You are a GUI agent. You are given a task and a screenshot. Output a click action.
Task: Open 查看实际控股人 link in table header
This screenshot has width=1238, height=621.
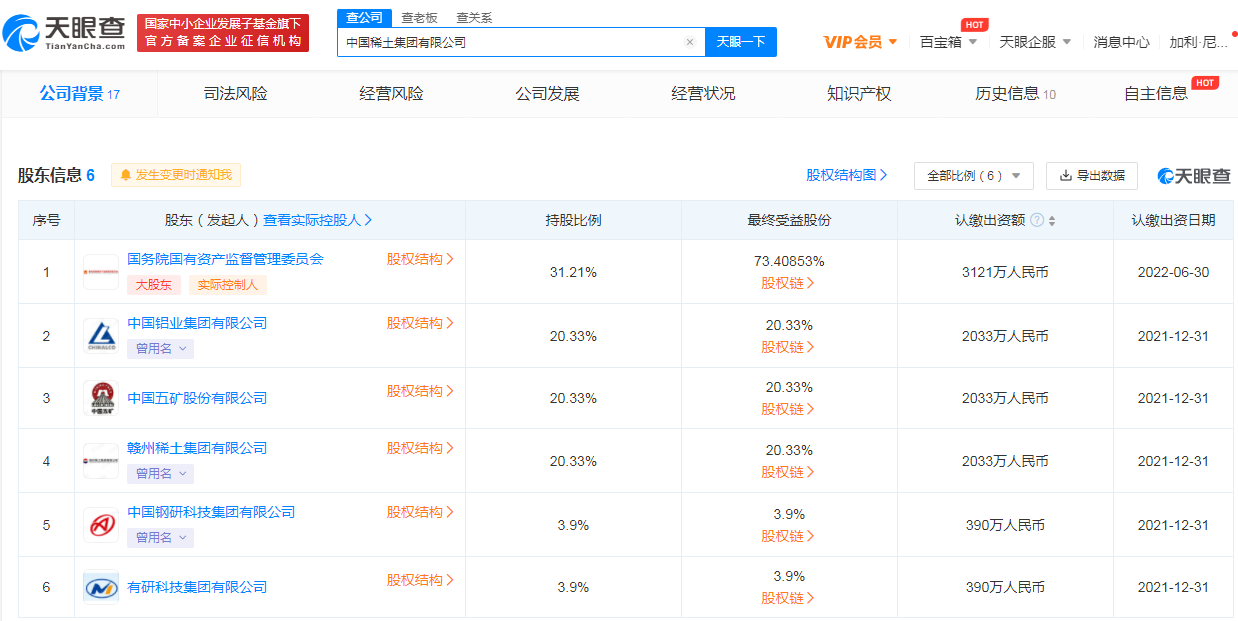318,220
